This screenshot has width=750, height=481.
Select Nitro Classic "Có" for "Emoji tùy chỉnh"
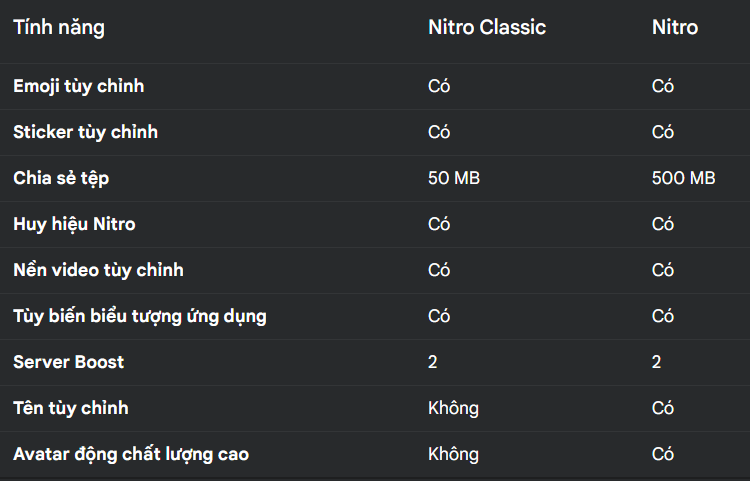point(439,86)
